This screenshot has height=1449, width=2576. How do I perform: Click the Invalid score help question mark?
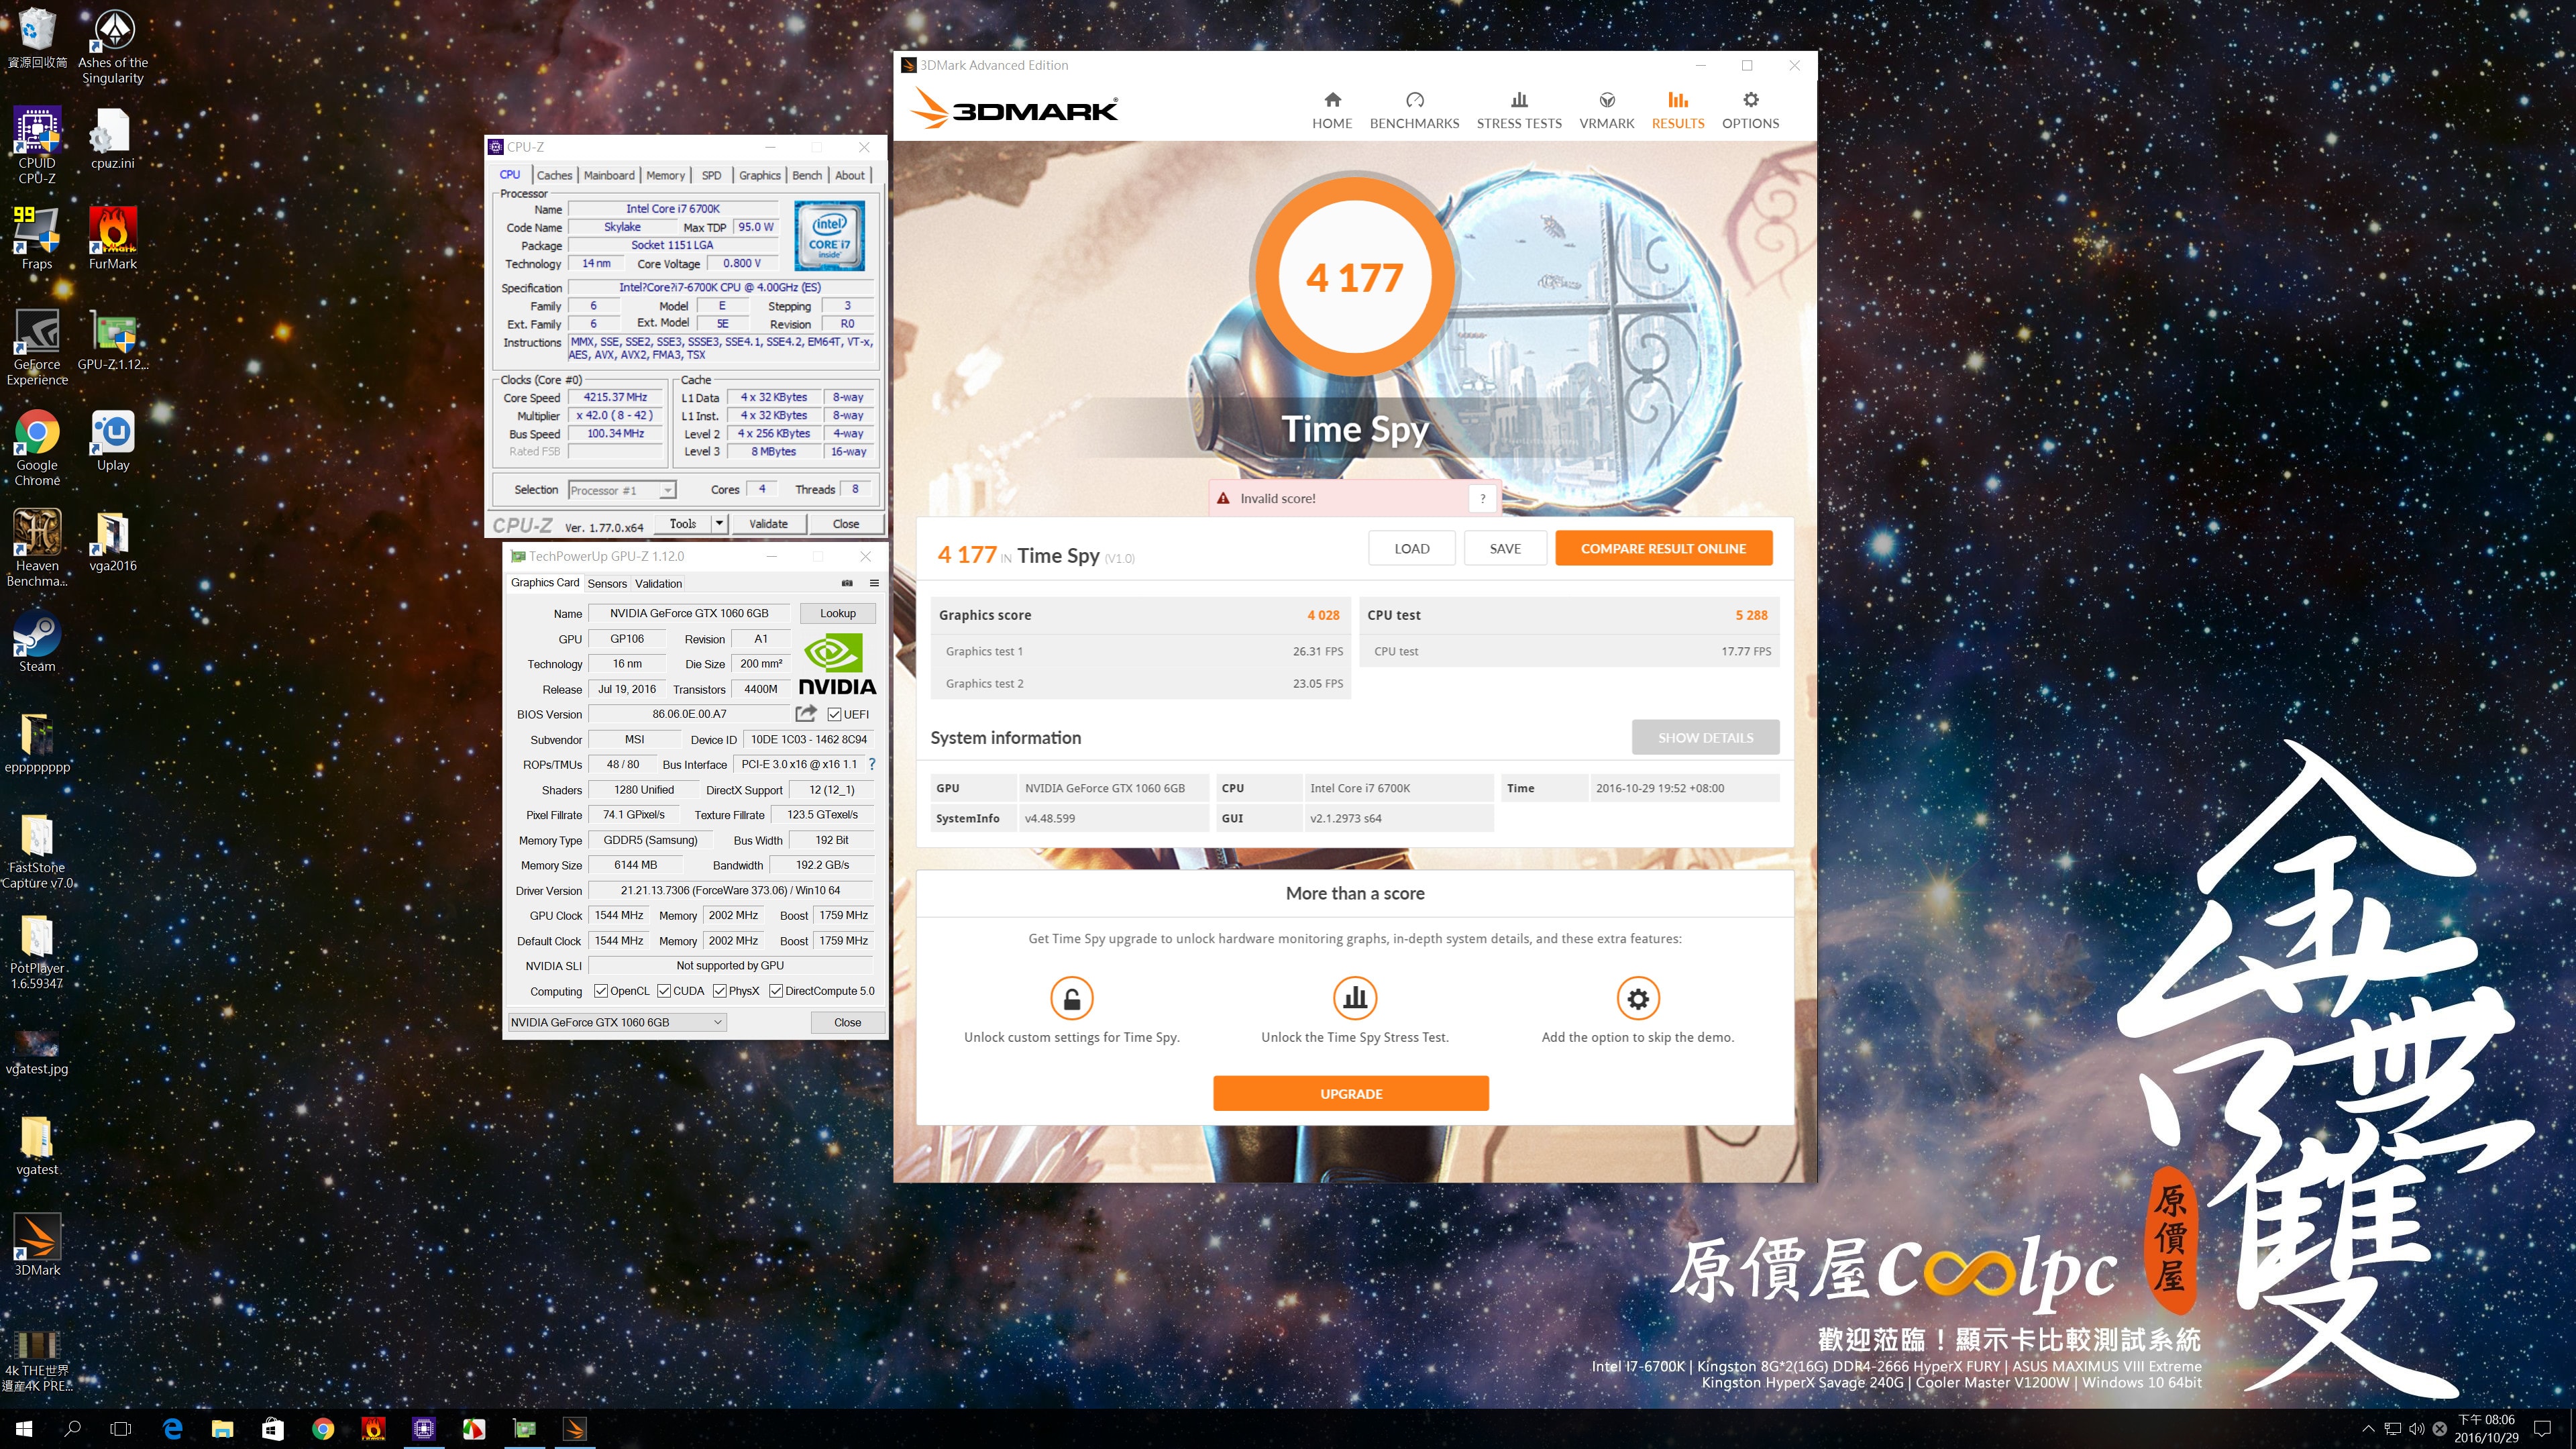1482,498
